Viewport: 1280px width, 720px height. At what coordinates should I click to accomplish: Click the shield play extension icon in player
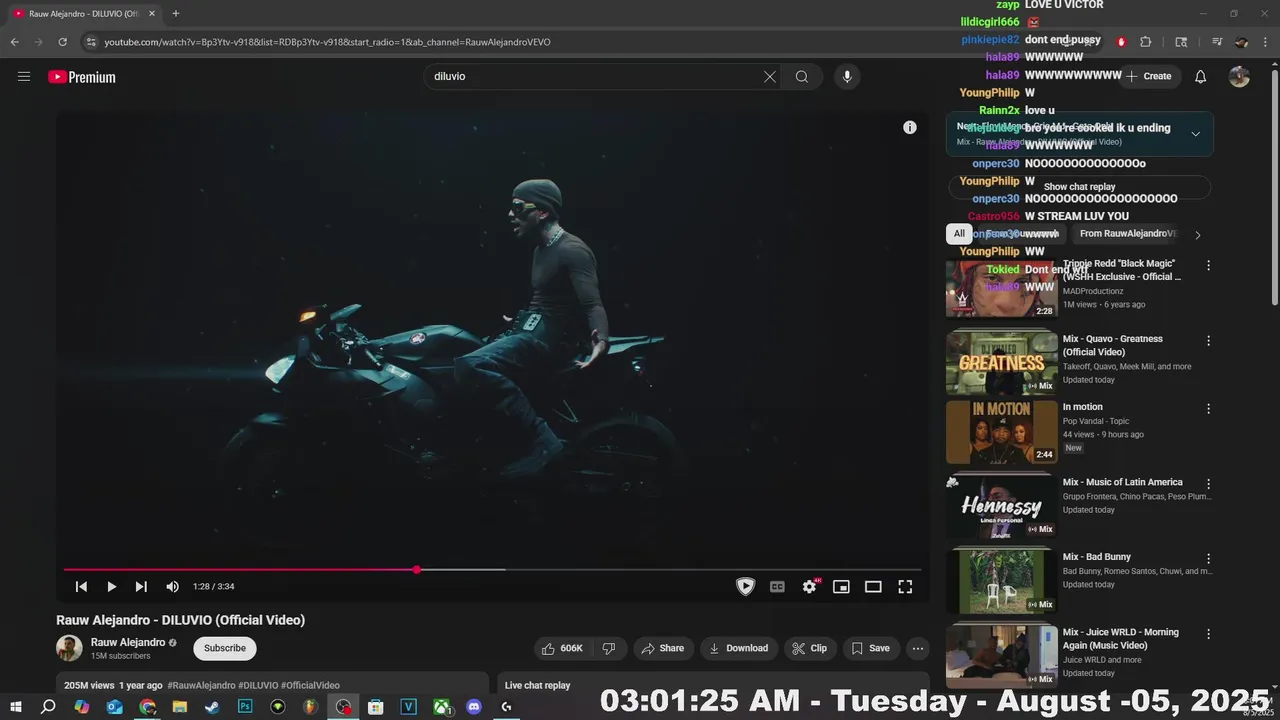[x=745, y=587]
